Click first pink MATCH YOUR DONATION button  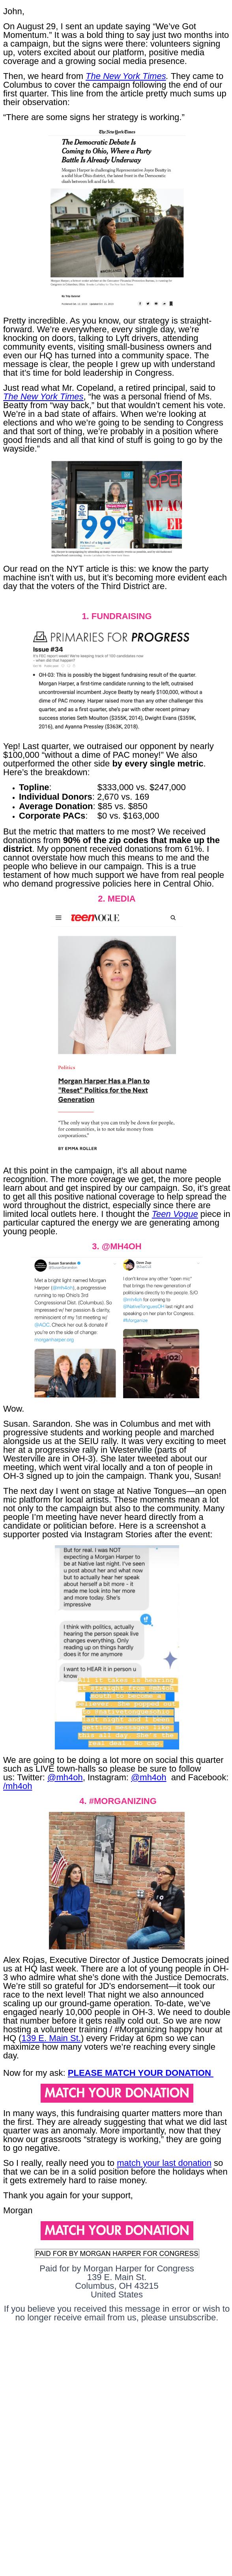click(116, 2092)
